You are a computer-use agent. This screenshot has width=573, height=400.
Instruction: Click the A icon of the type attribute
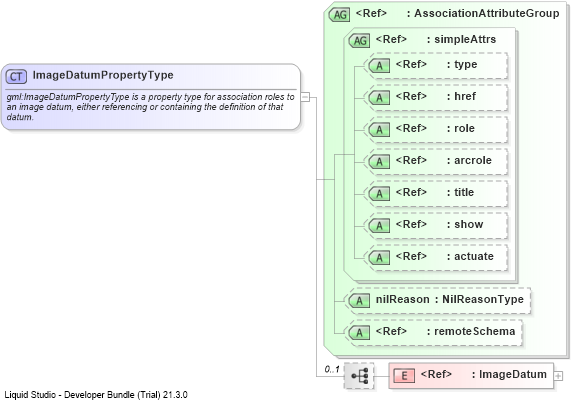tap(379, 66)
